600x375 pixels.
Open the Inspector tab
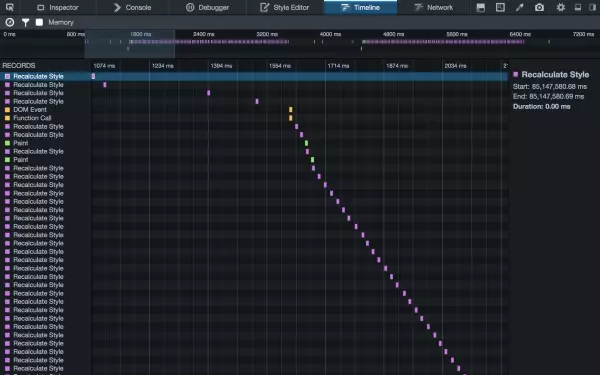[x=57, y=7]
